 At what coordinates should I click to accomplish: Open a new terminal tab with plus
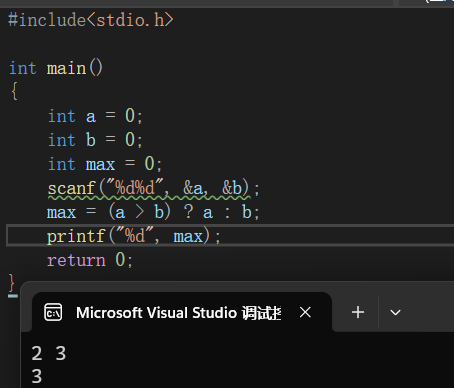[x=358, y=312]
